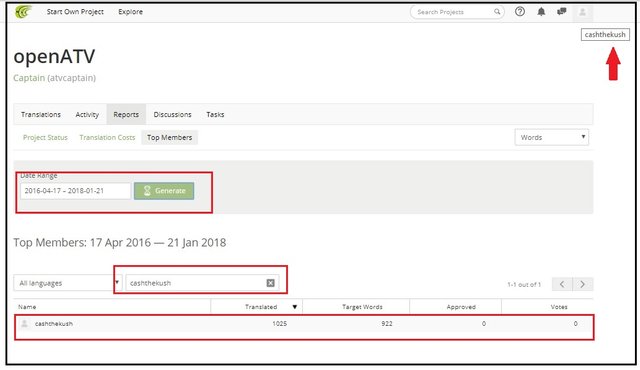
Task: Click the Date Range input field
Action: tap(76, 191)
